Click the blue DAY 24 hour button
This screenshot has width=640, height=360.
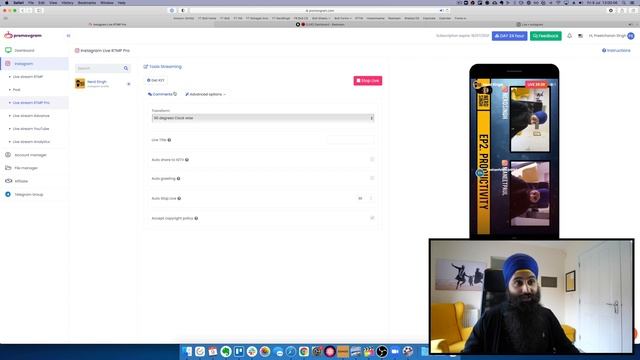509,36
